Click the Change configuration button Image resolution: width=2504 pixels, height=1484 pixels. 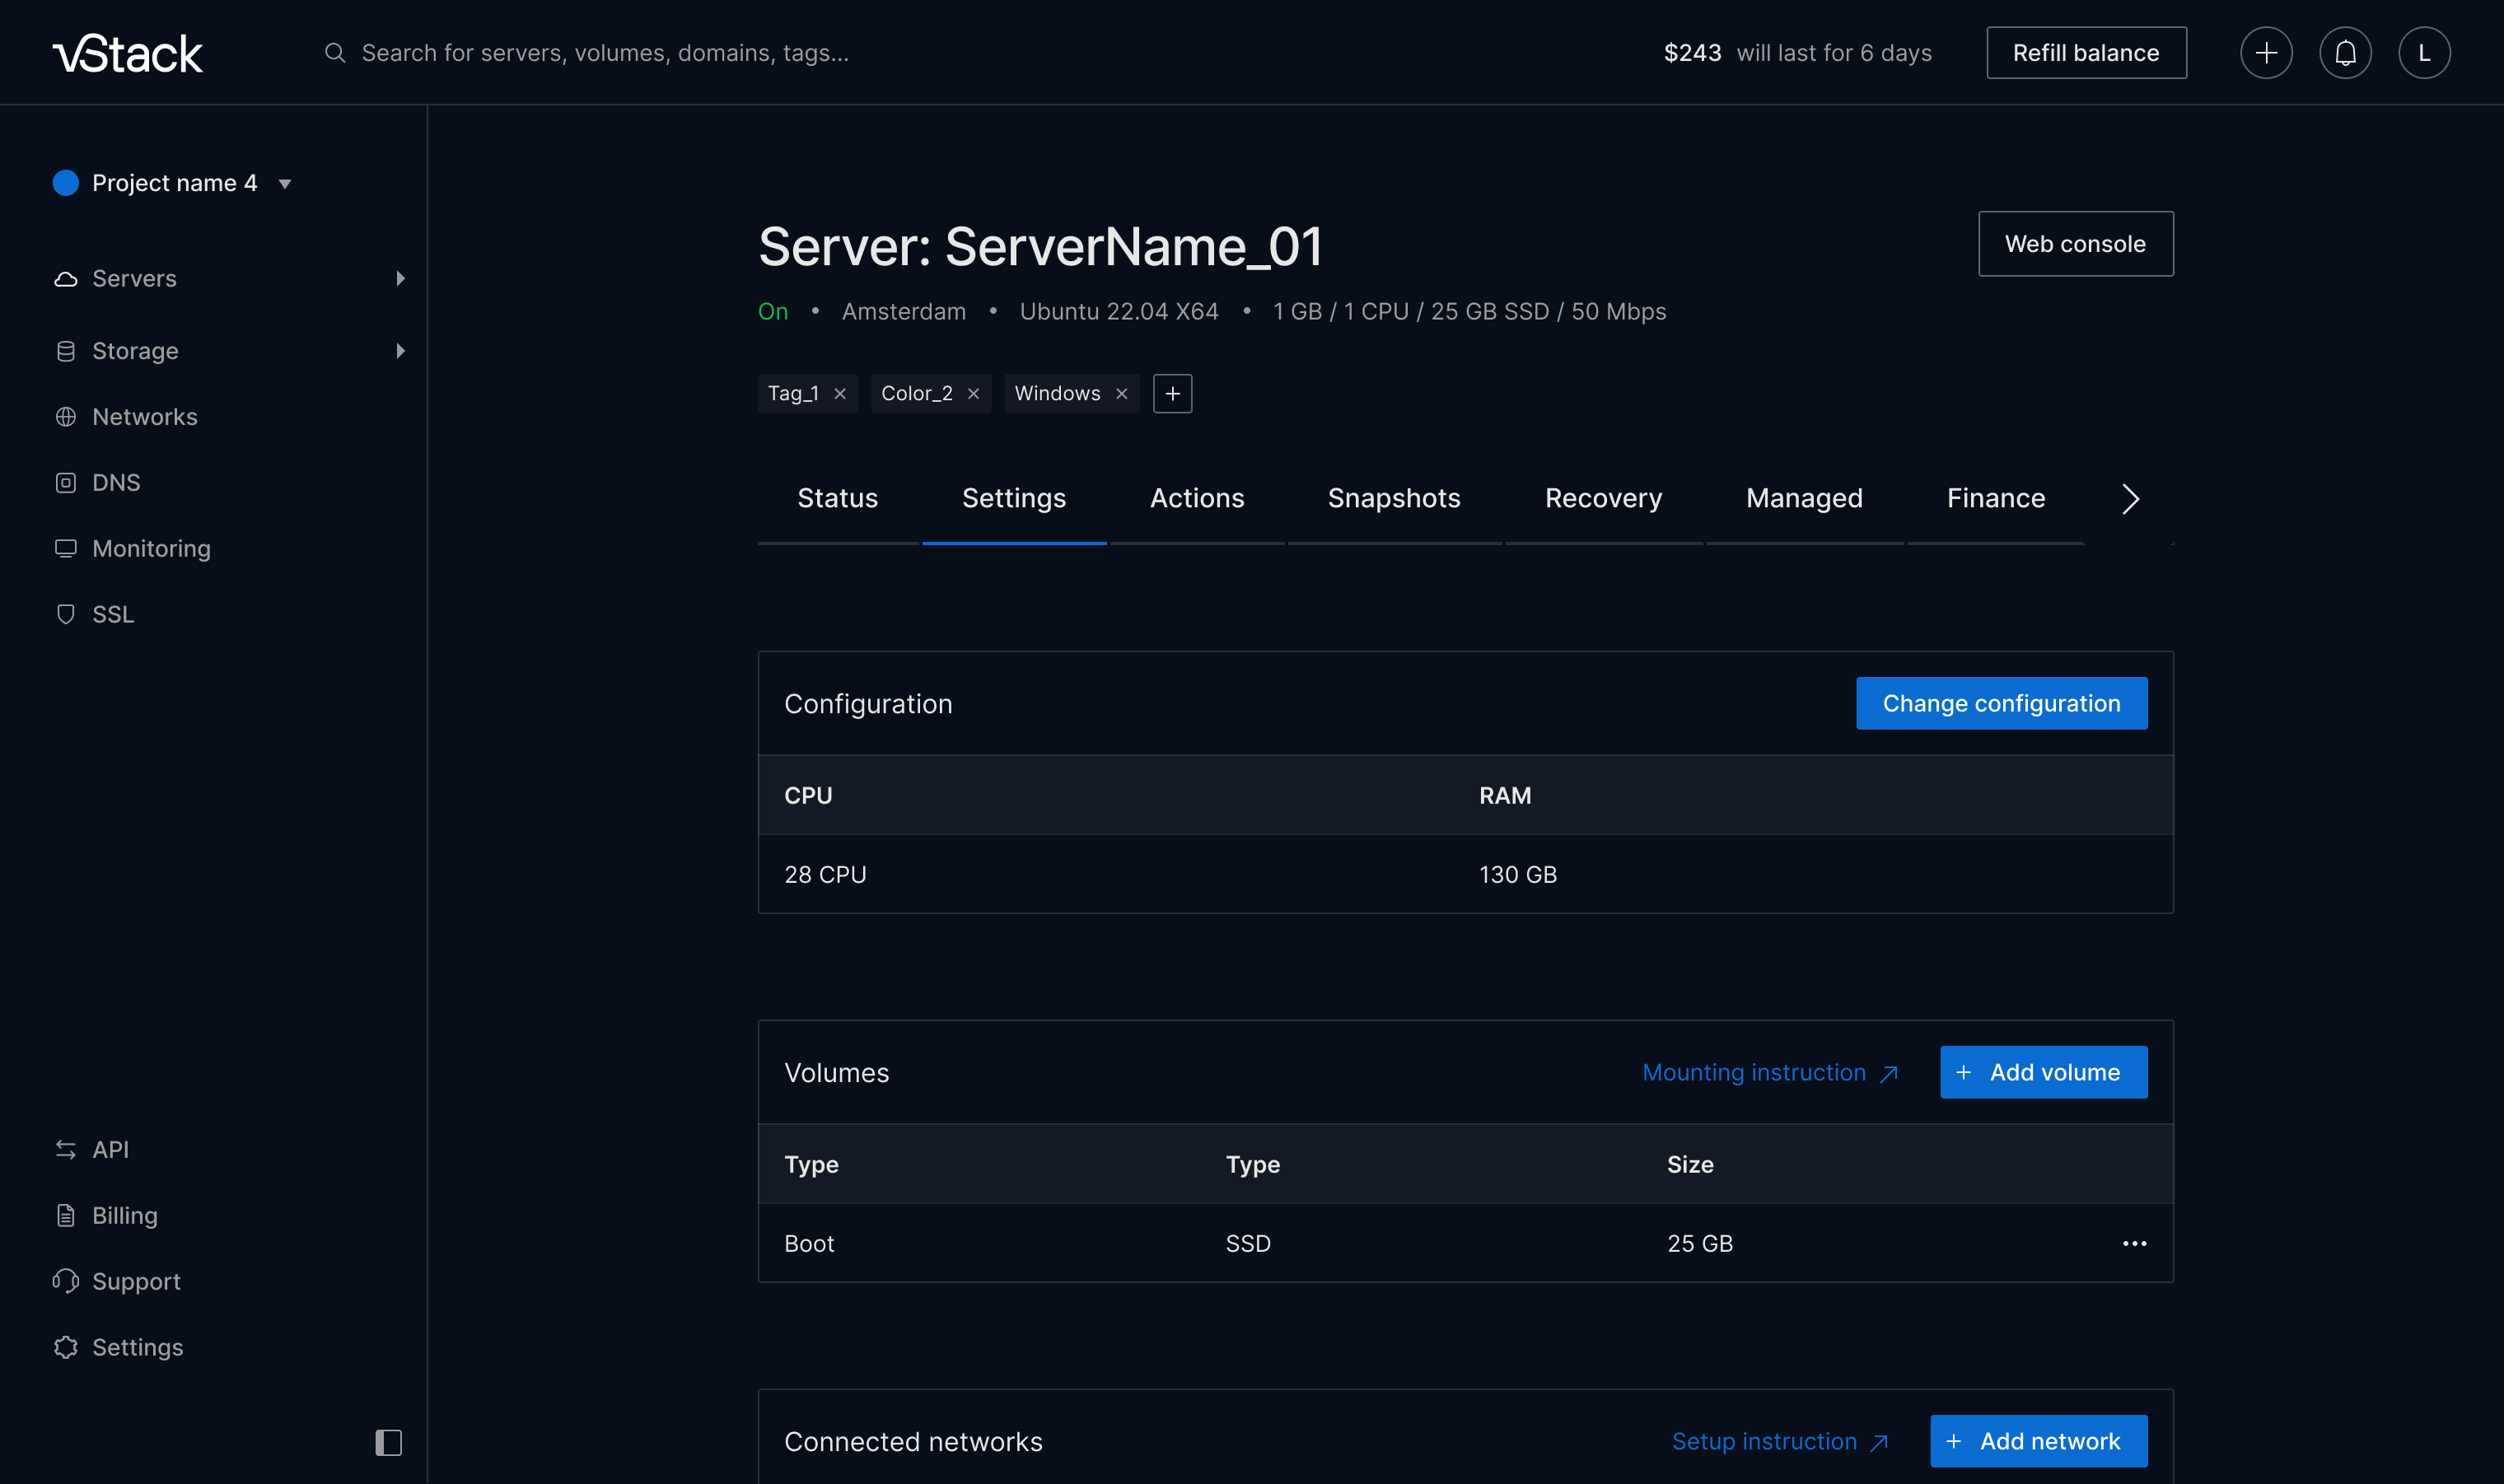coord(2001,704)
